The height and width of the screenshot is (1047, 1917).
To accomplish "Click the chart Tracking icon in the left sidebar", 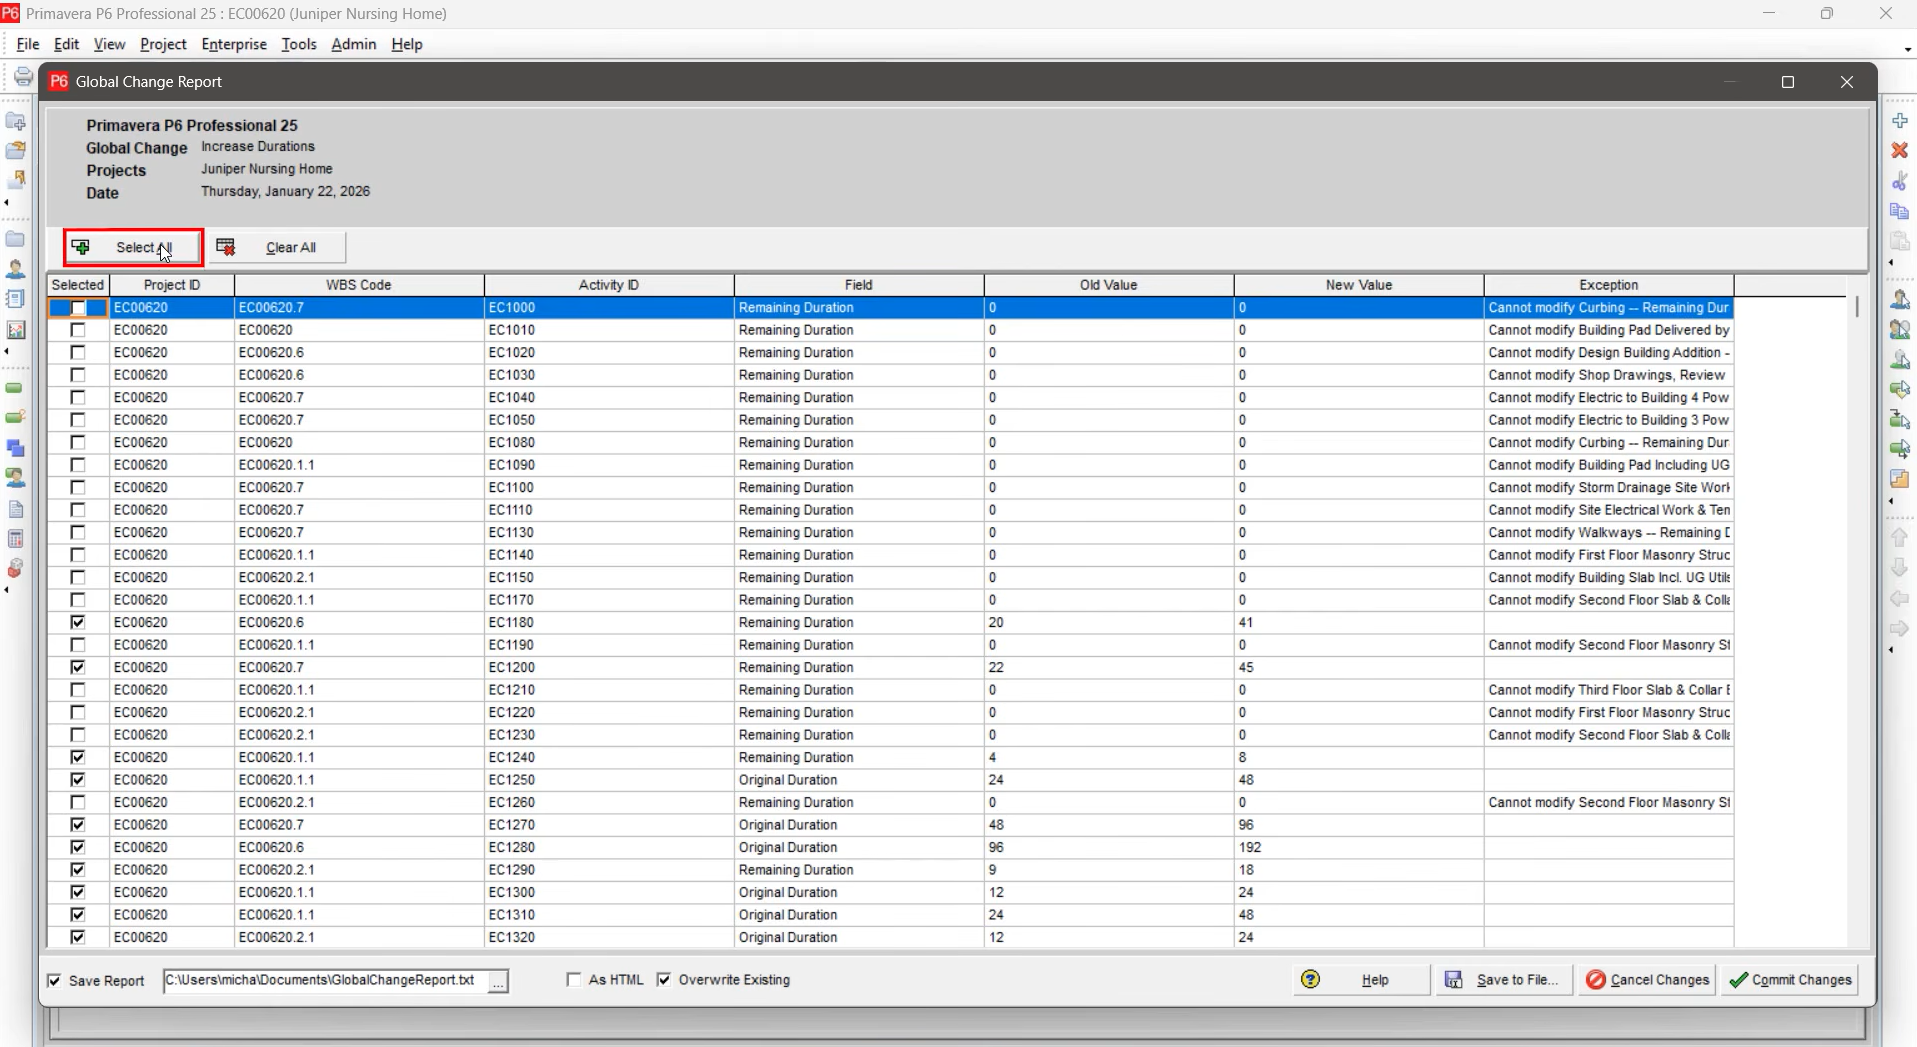I will coord(16,329).
